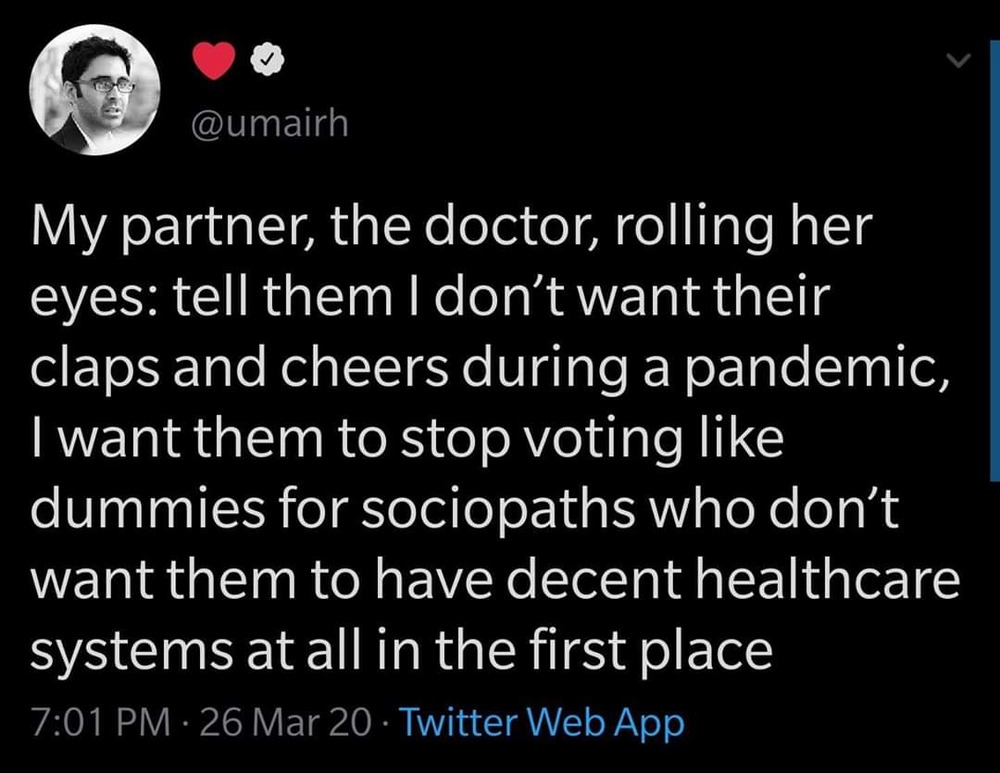Screen dimensions: 1000x773
Task: Expand the tweet options chevron
Action: 958,62
